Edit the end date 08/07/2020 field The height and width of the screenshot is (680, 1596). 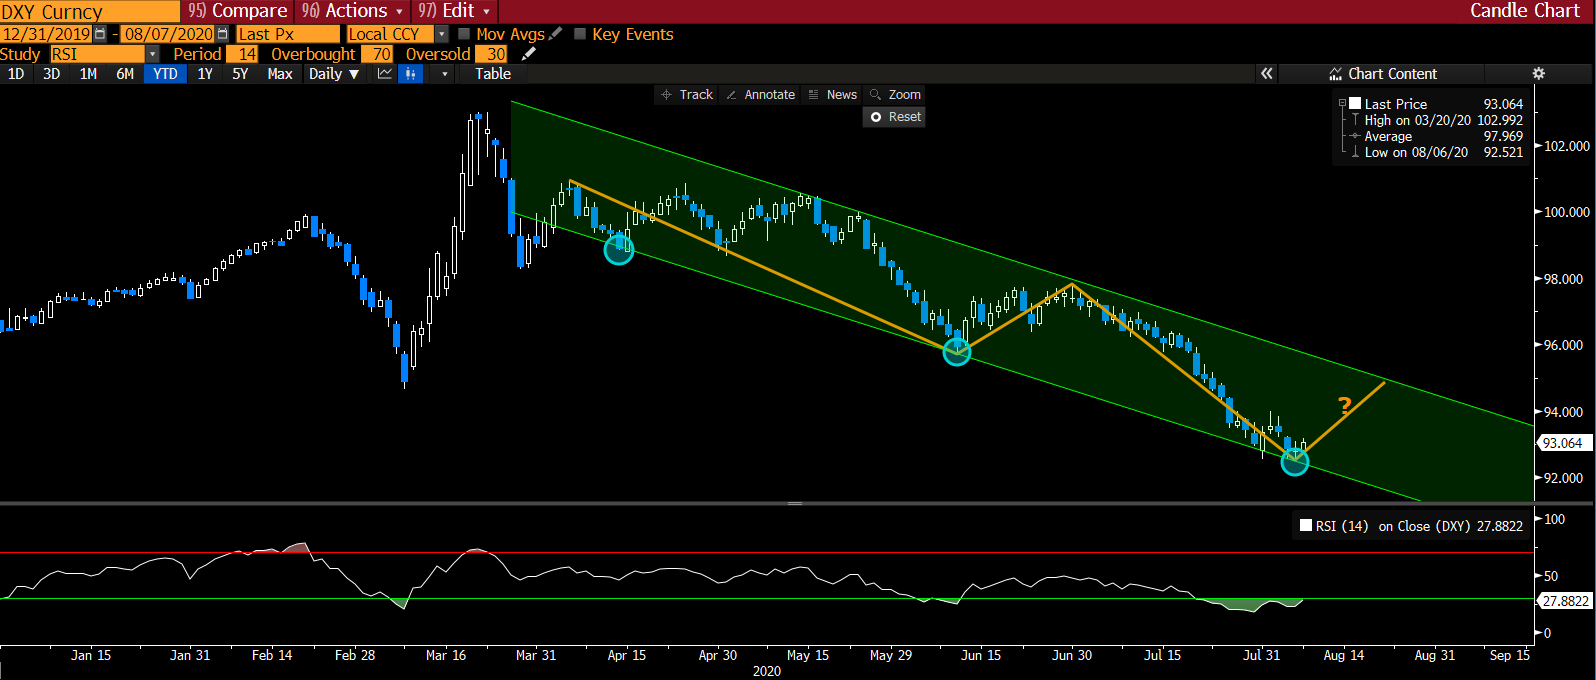click(169, 34)
